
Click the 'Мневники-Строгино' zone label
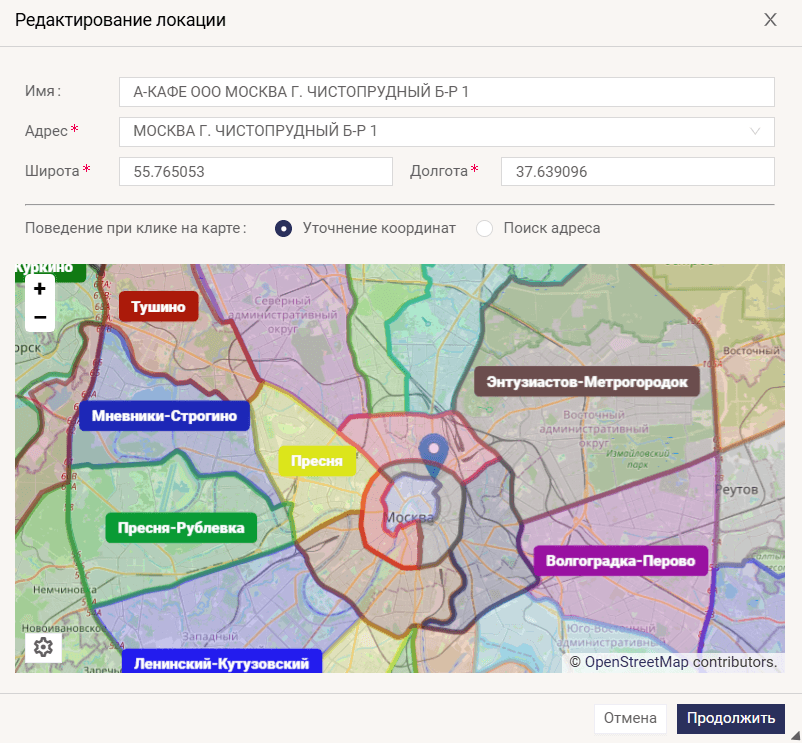tap(165, 416)
